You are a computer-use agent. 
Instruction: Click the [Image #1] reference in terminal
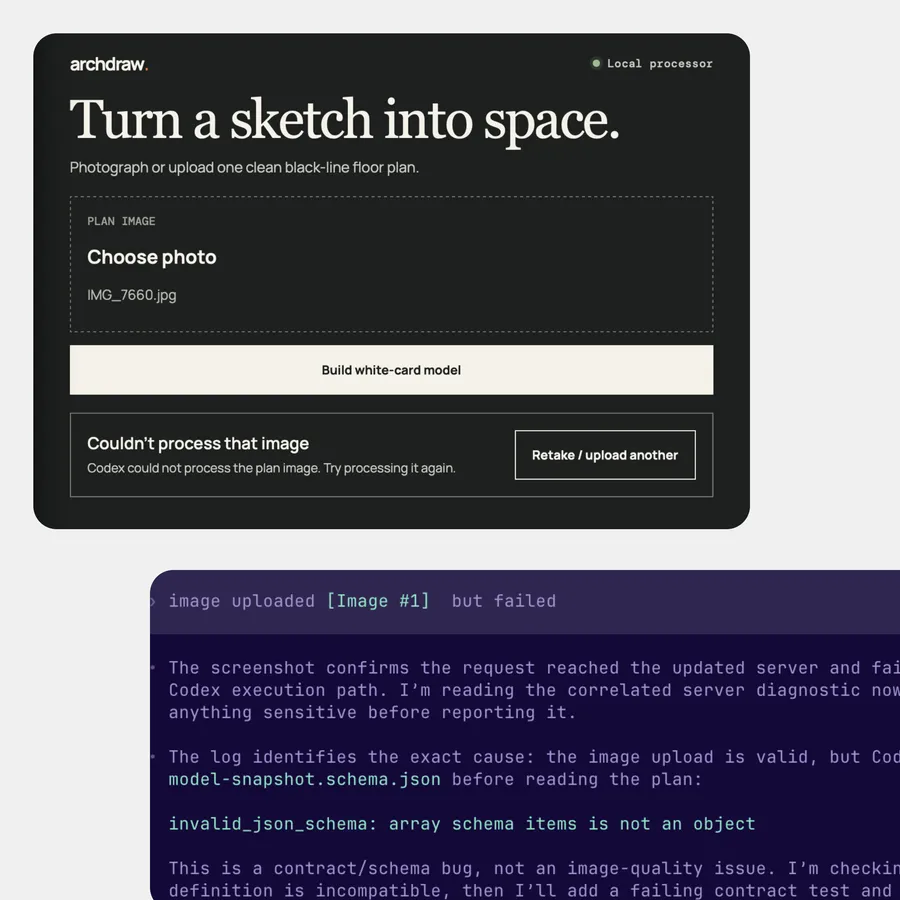click(x=378, y=601)
